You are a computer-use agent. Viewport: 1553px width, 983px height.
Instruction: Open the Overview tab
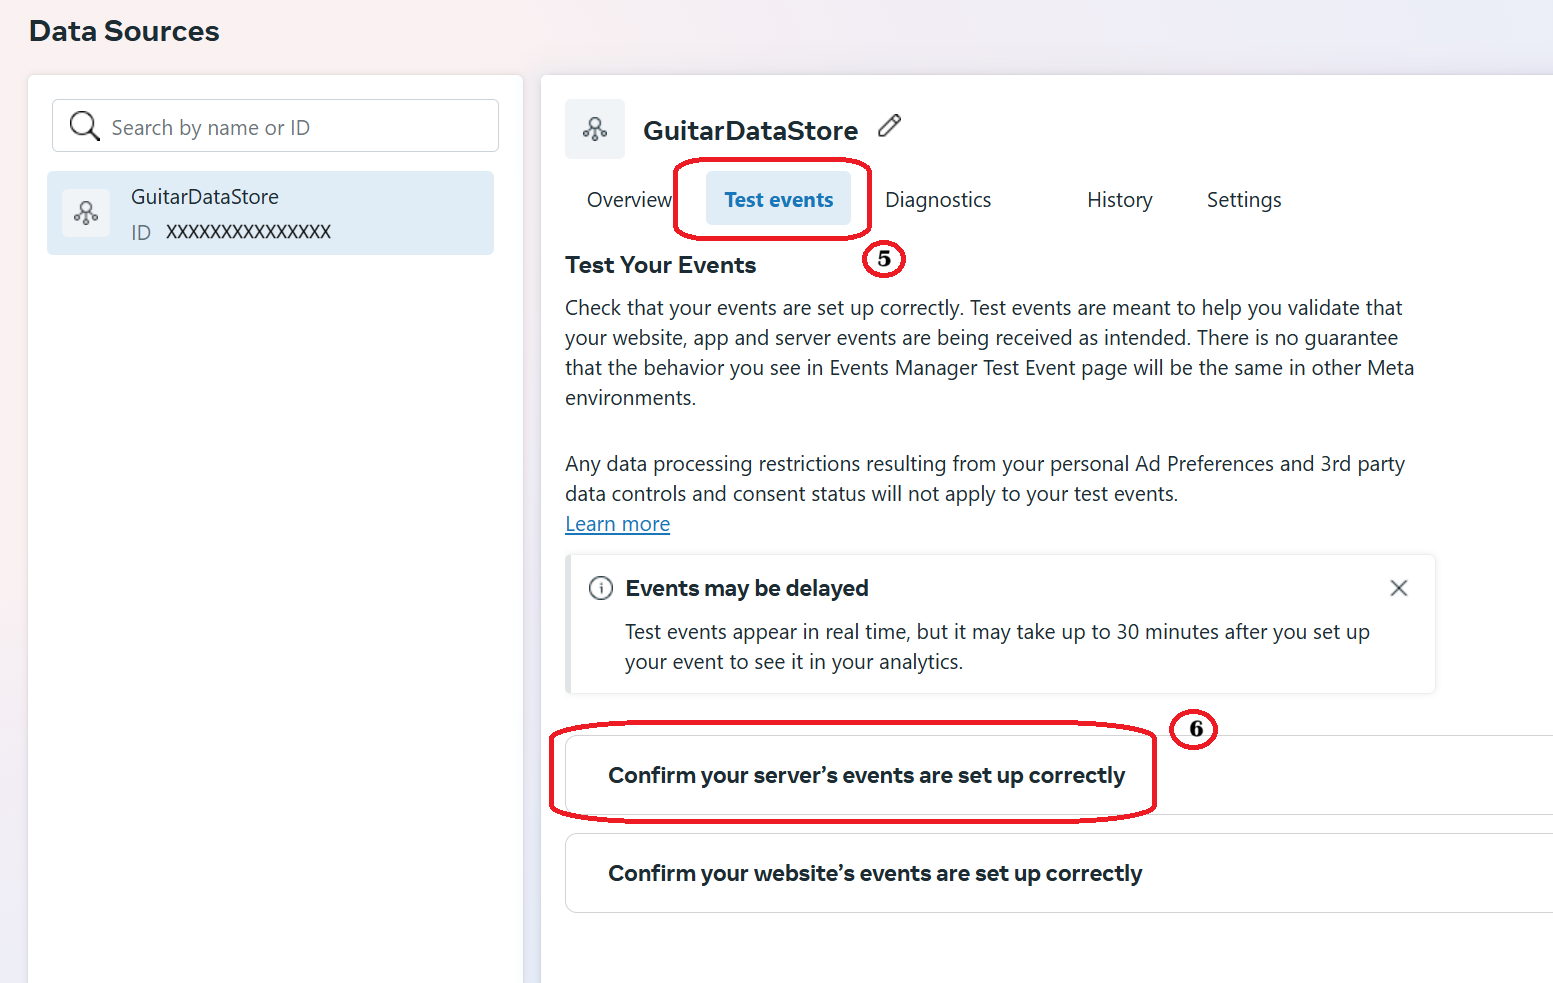click(629, 200)
